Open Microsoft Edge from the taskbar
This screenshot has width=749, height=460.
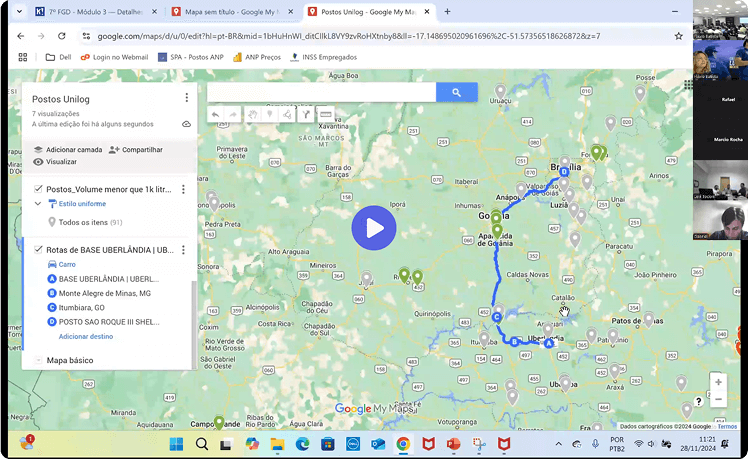(x=302, y=444)
